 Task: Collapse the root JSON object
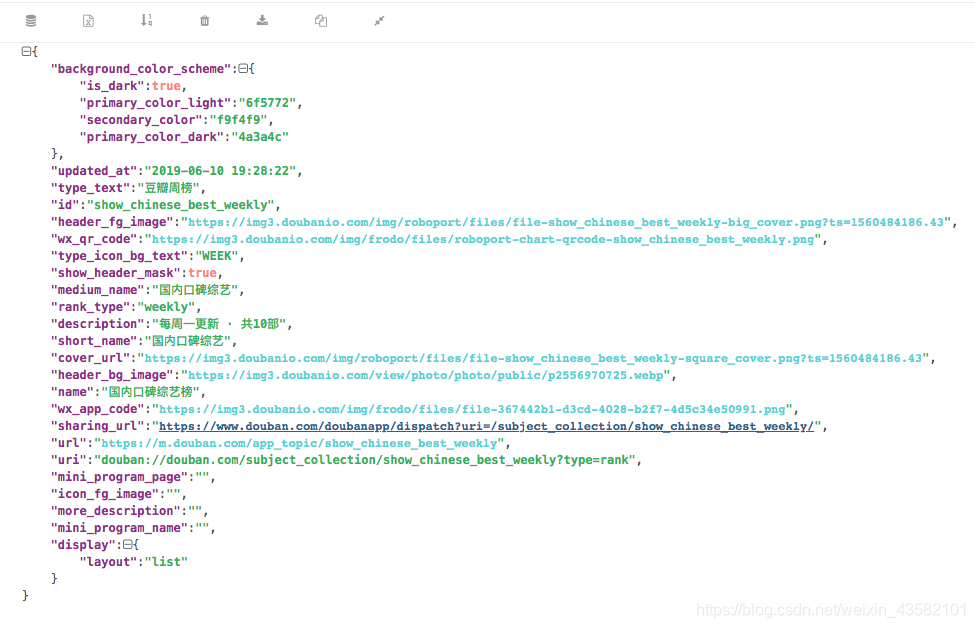(x=26, y=51)
